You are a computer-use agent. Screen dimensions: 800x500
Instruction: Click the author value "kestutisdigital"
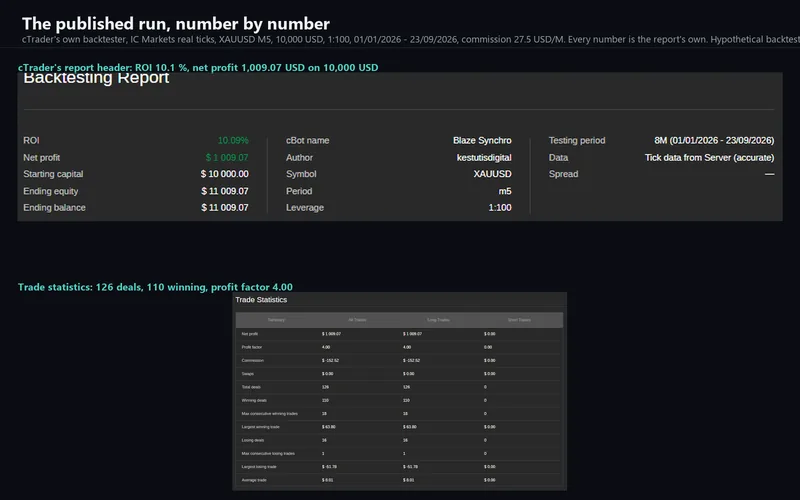click(x=484, y=158)
